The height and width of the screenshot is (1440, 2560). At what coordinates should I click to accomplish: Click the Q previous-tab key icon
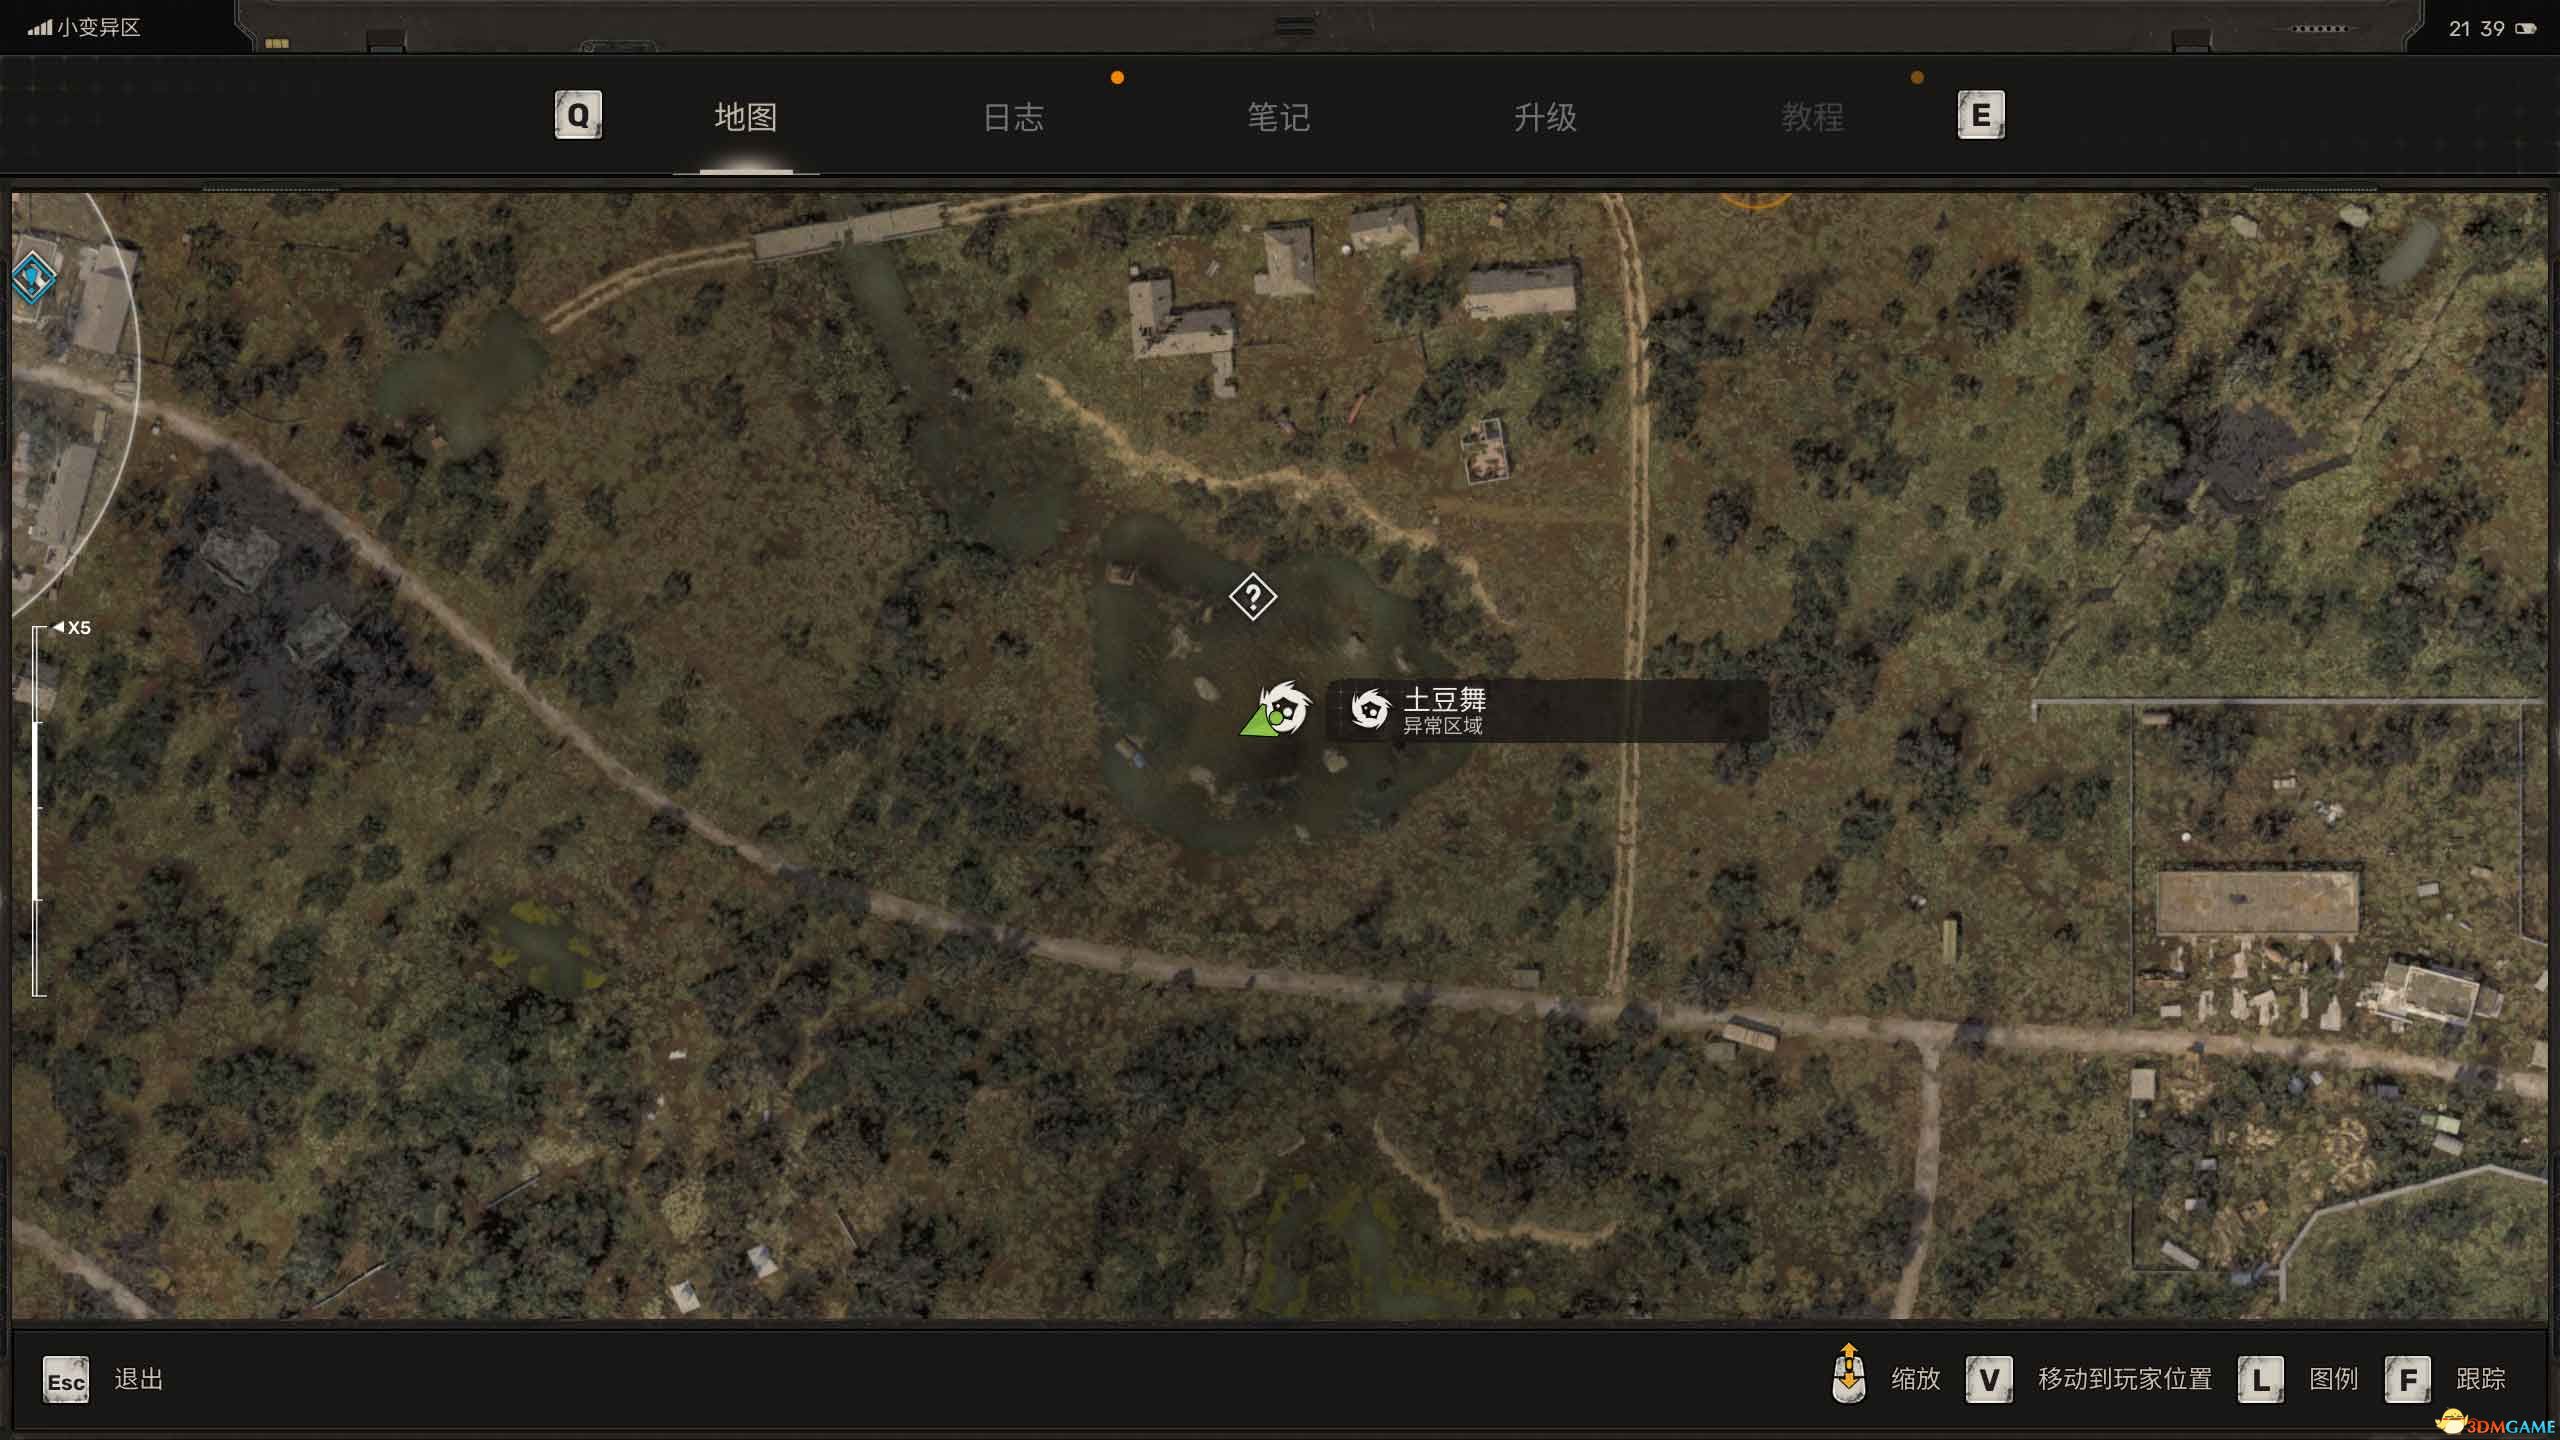(x=578, y=115)
